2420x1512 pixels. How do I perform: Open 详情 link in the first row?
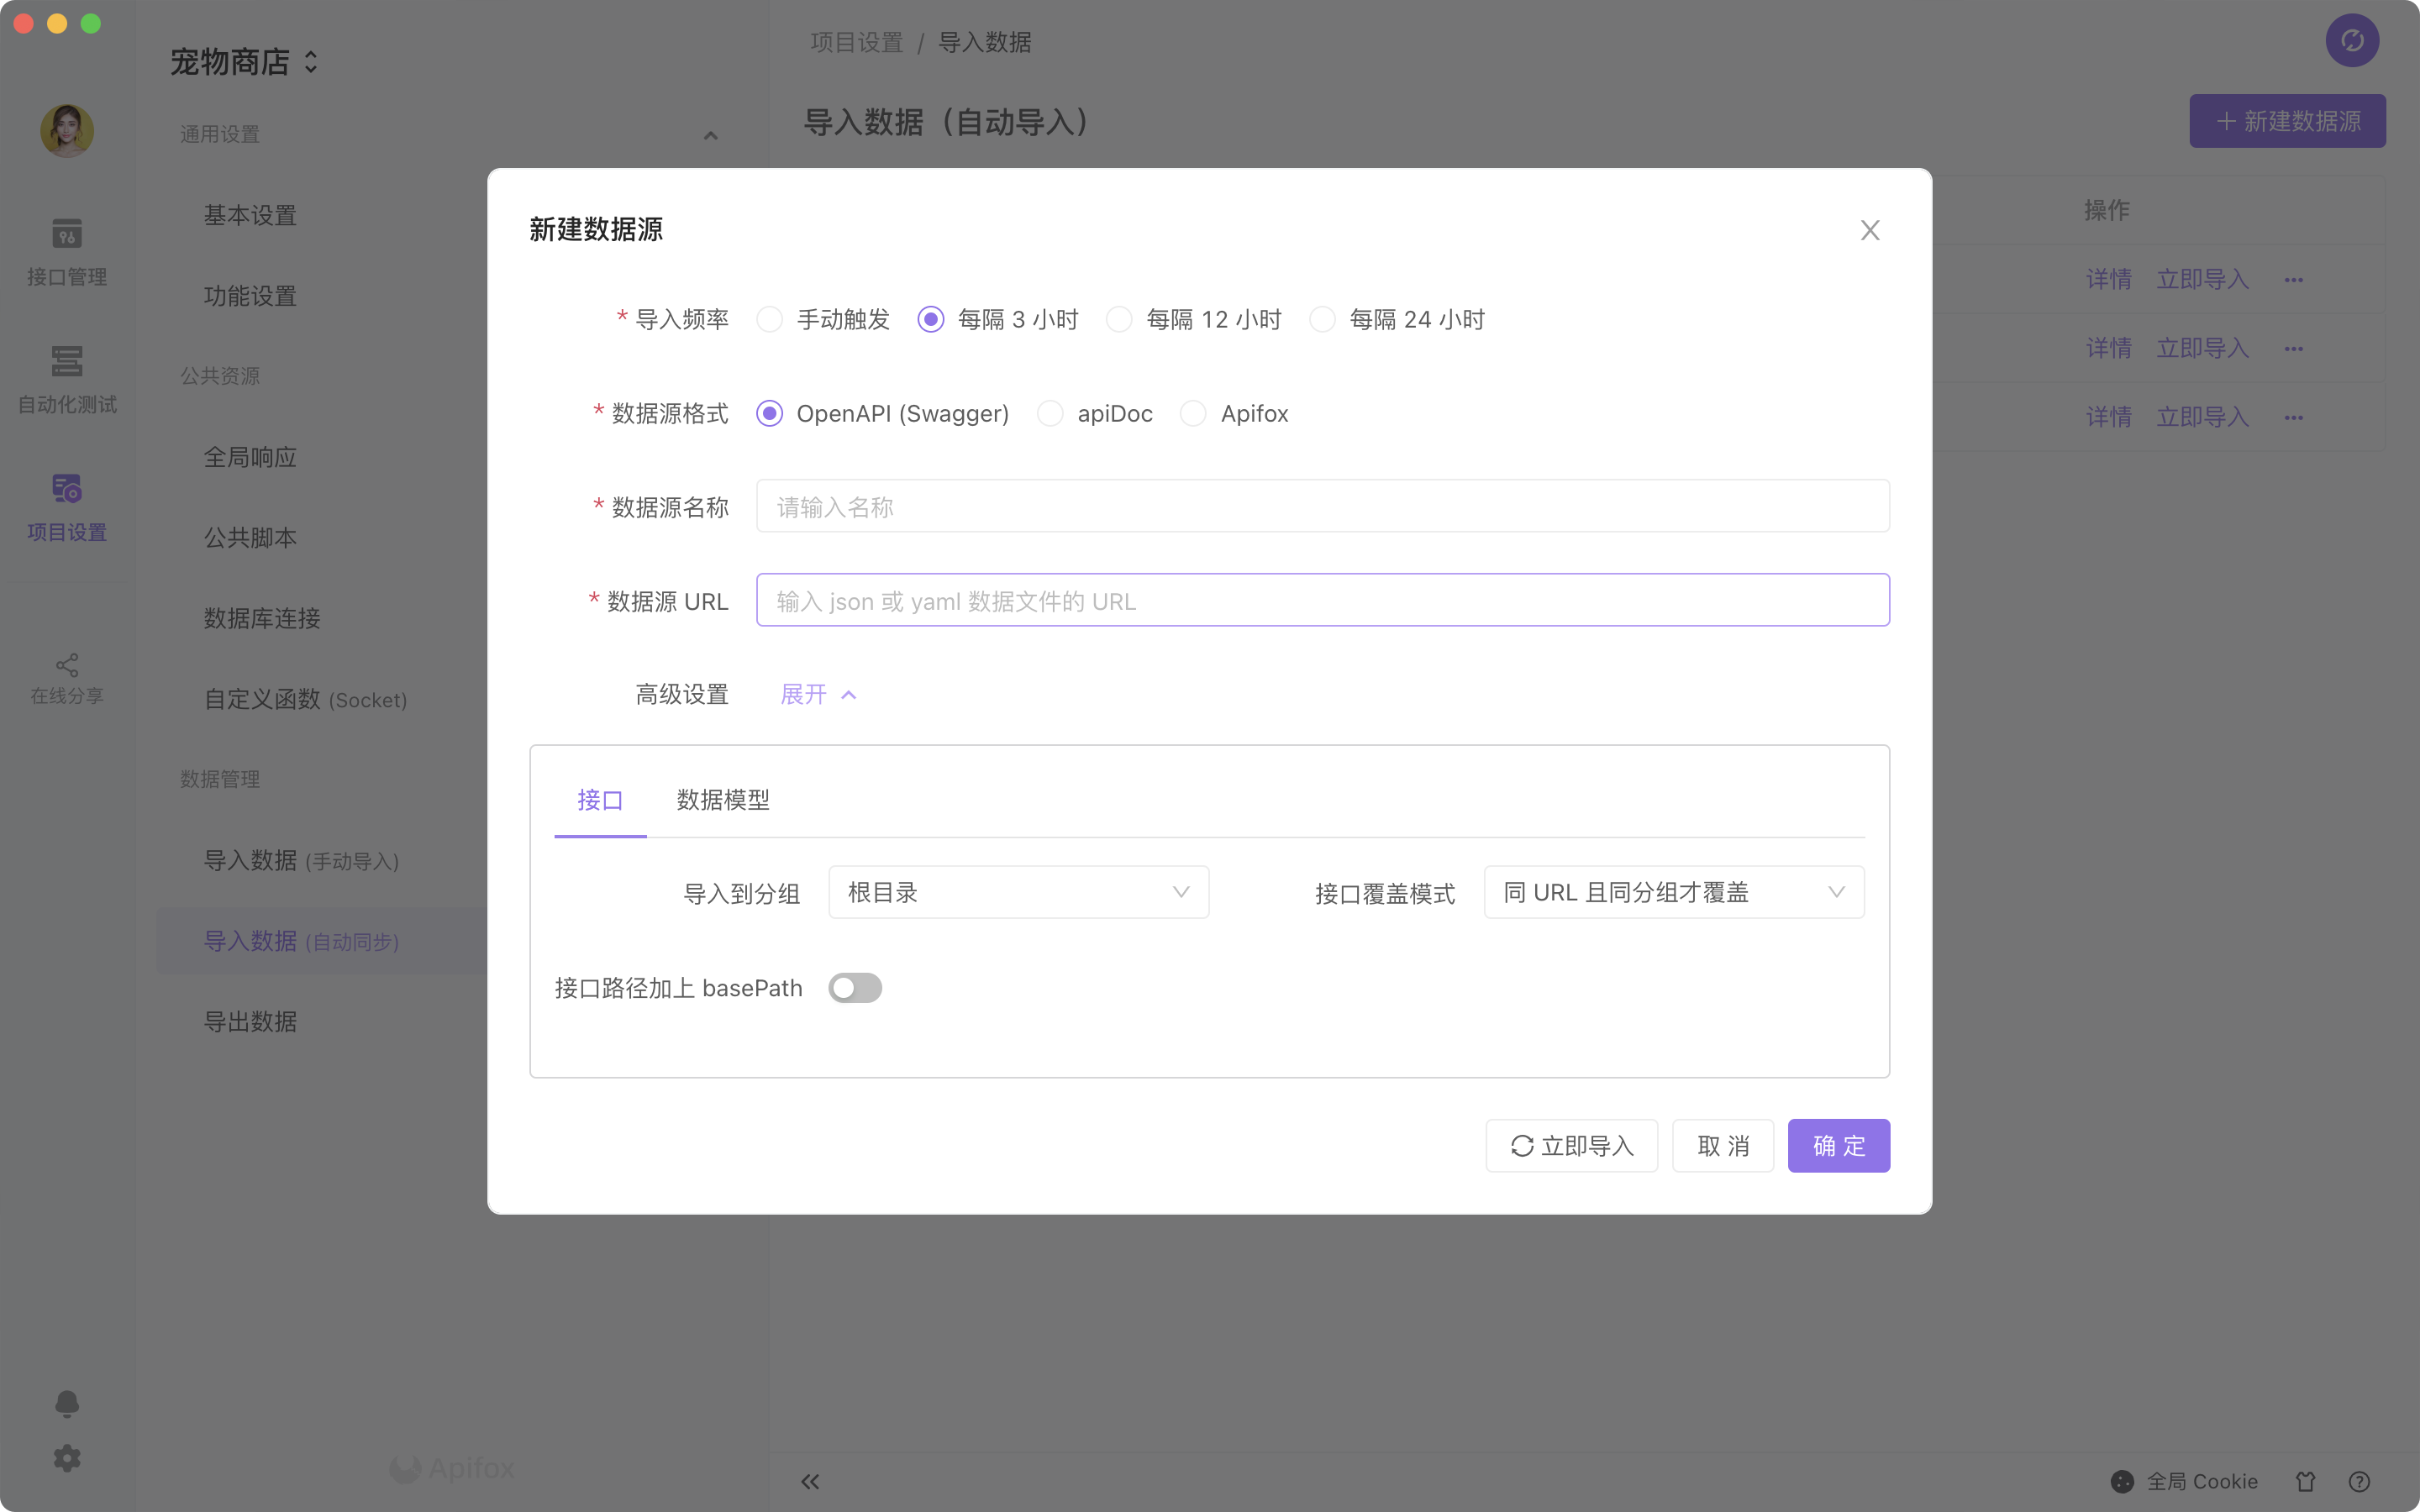pos(2109,279)
